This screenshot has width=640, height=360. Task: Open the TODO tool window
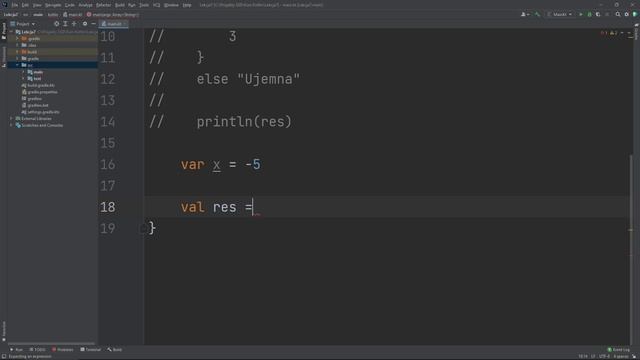[x=38, y=350]
